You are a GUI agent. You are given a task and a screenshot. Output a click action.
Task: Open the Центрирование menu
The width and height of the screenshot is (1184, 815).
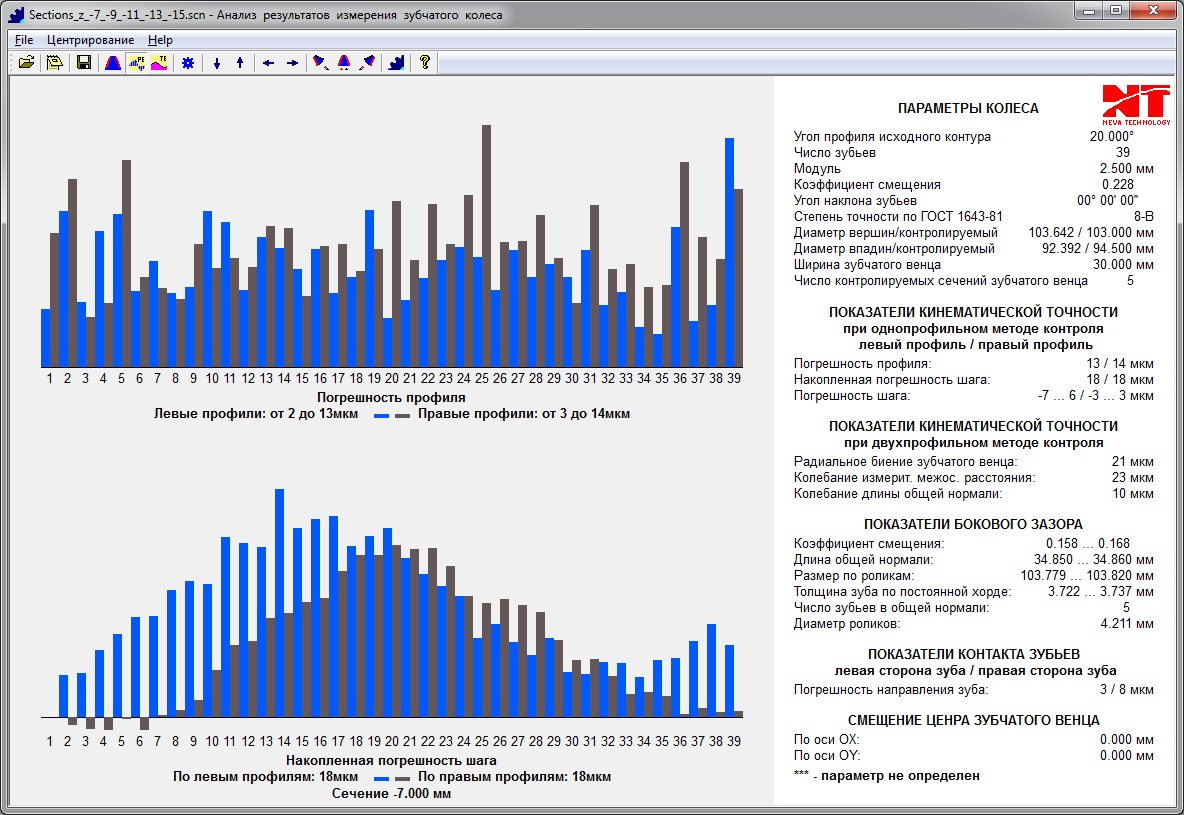pos(91,40)
